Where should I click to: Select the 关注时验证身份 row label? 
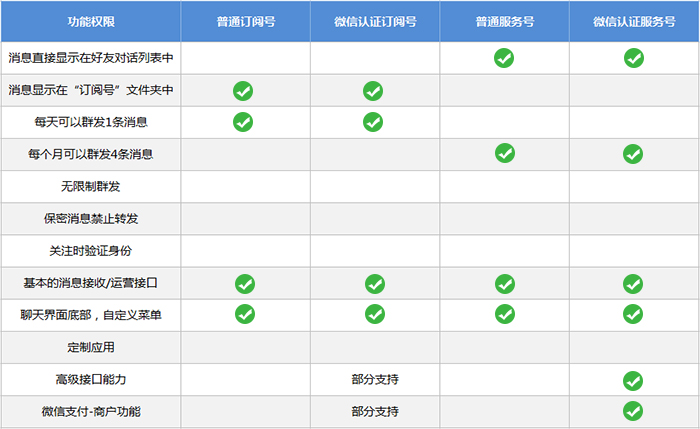click(91, 250)
